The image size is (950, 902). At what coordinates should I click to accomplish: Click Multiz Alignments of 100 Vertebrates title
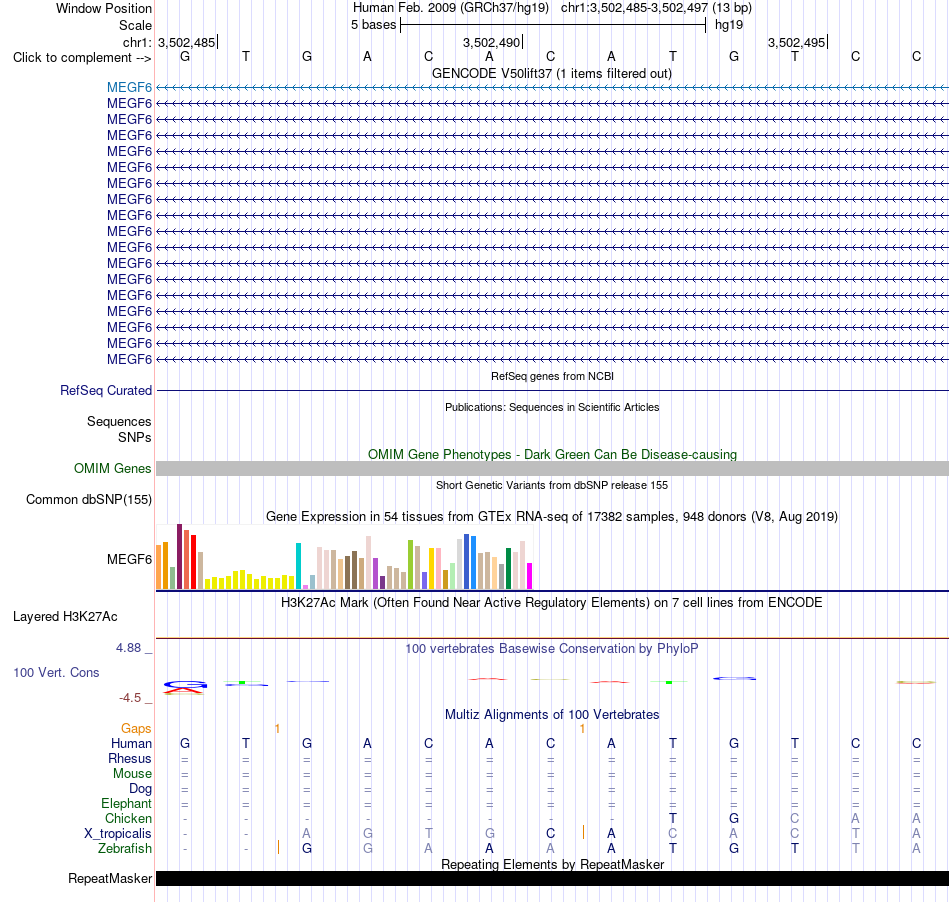pyautogui.click(x=552, y=715)
